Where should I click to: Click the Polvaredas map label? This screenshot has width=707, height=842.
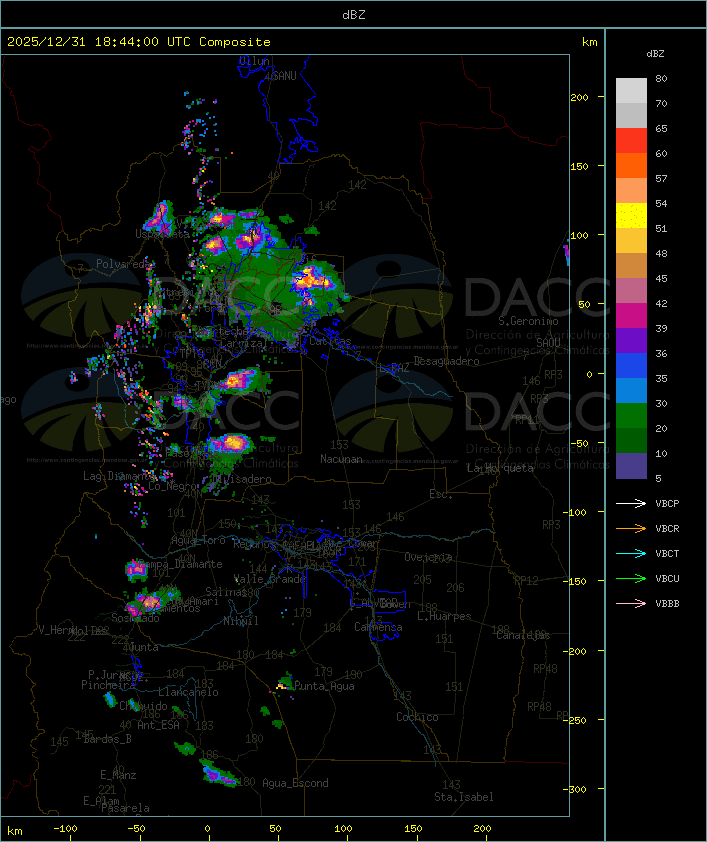pyautogui.click(x=125, y=264)
